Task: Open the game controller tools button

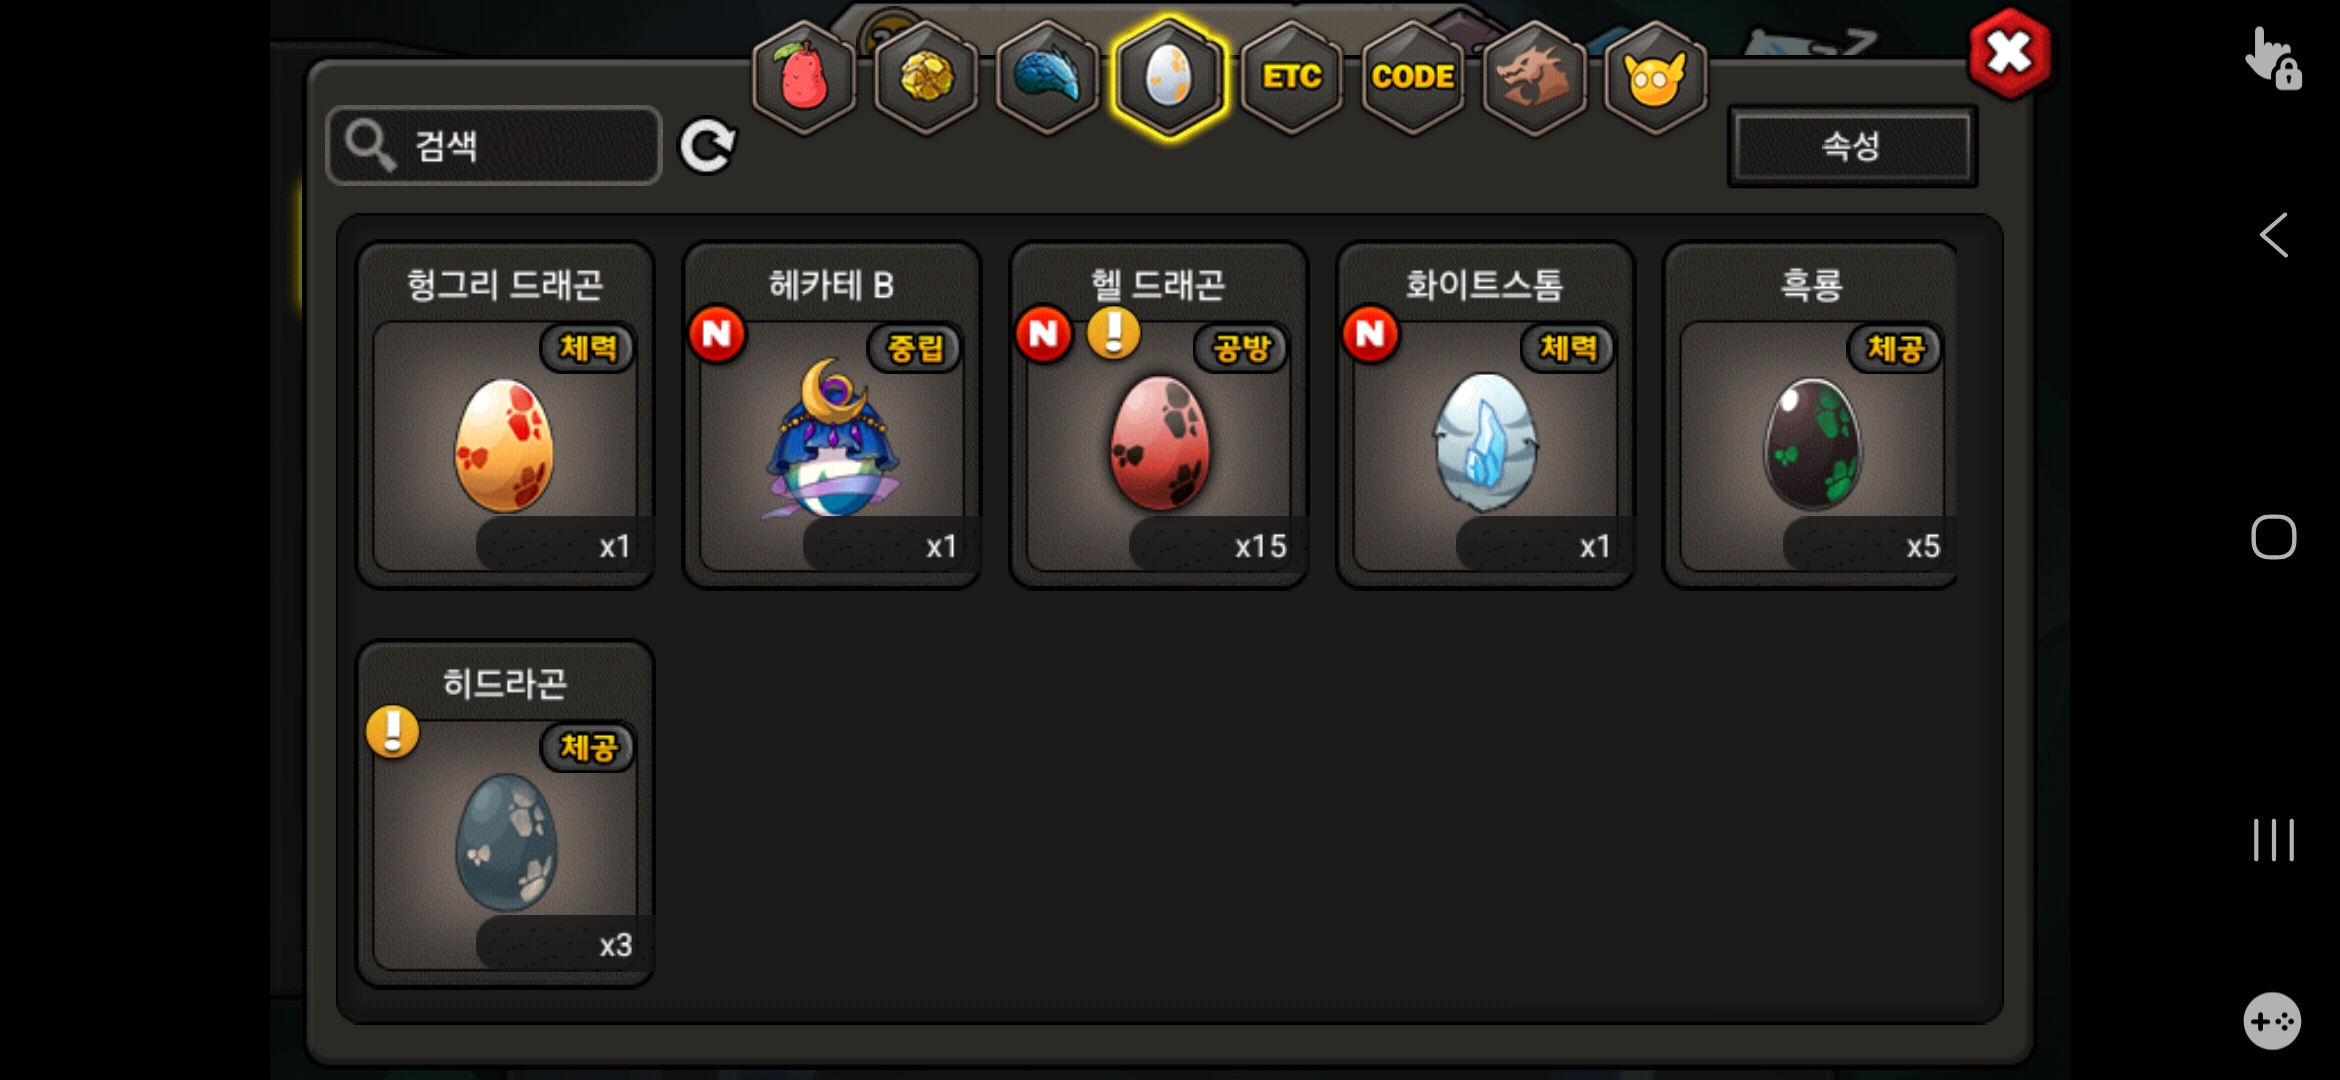Action: point(2272,1021)
